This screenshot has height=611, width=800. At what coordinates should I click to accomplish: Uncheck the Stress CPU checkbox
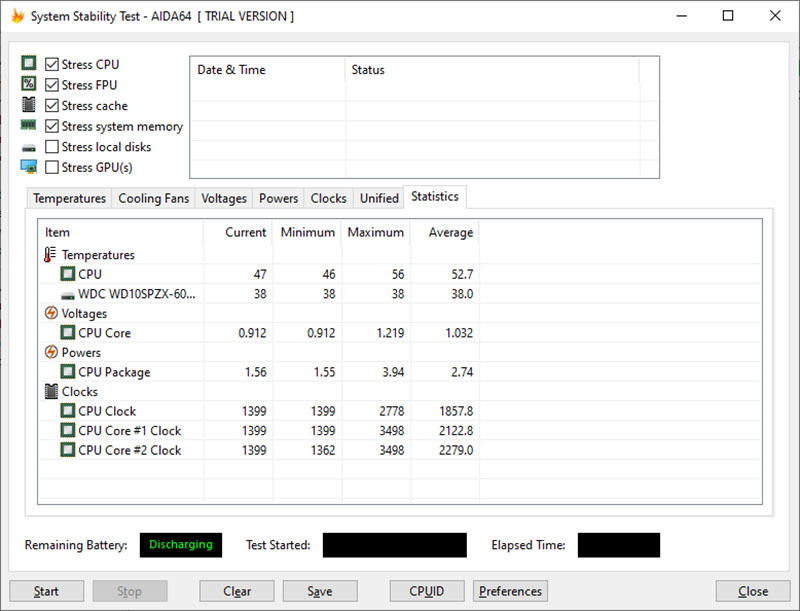click(x=52, y=64)
